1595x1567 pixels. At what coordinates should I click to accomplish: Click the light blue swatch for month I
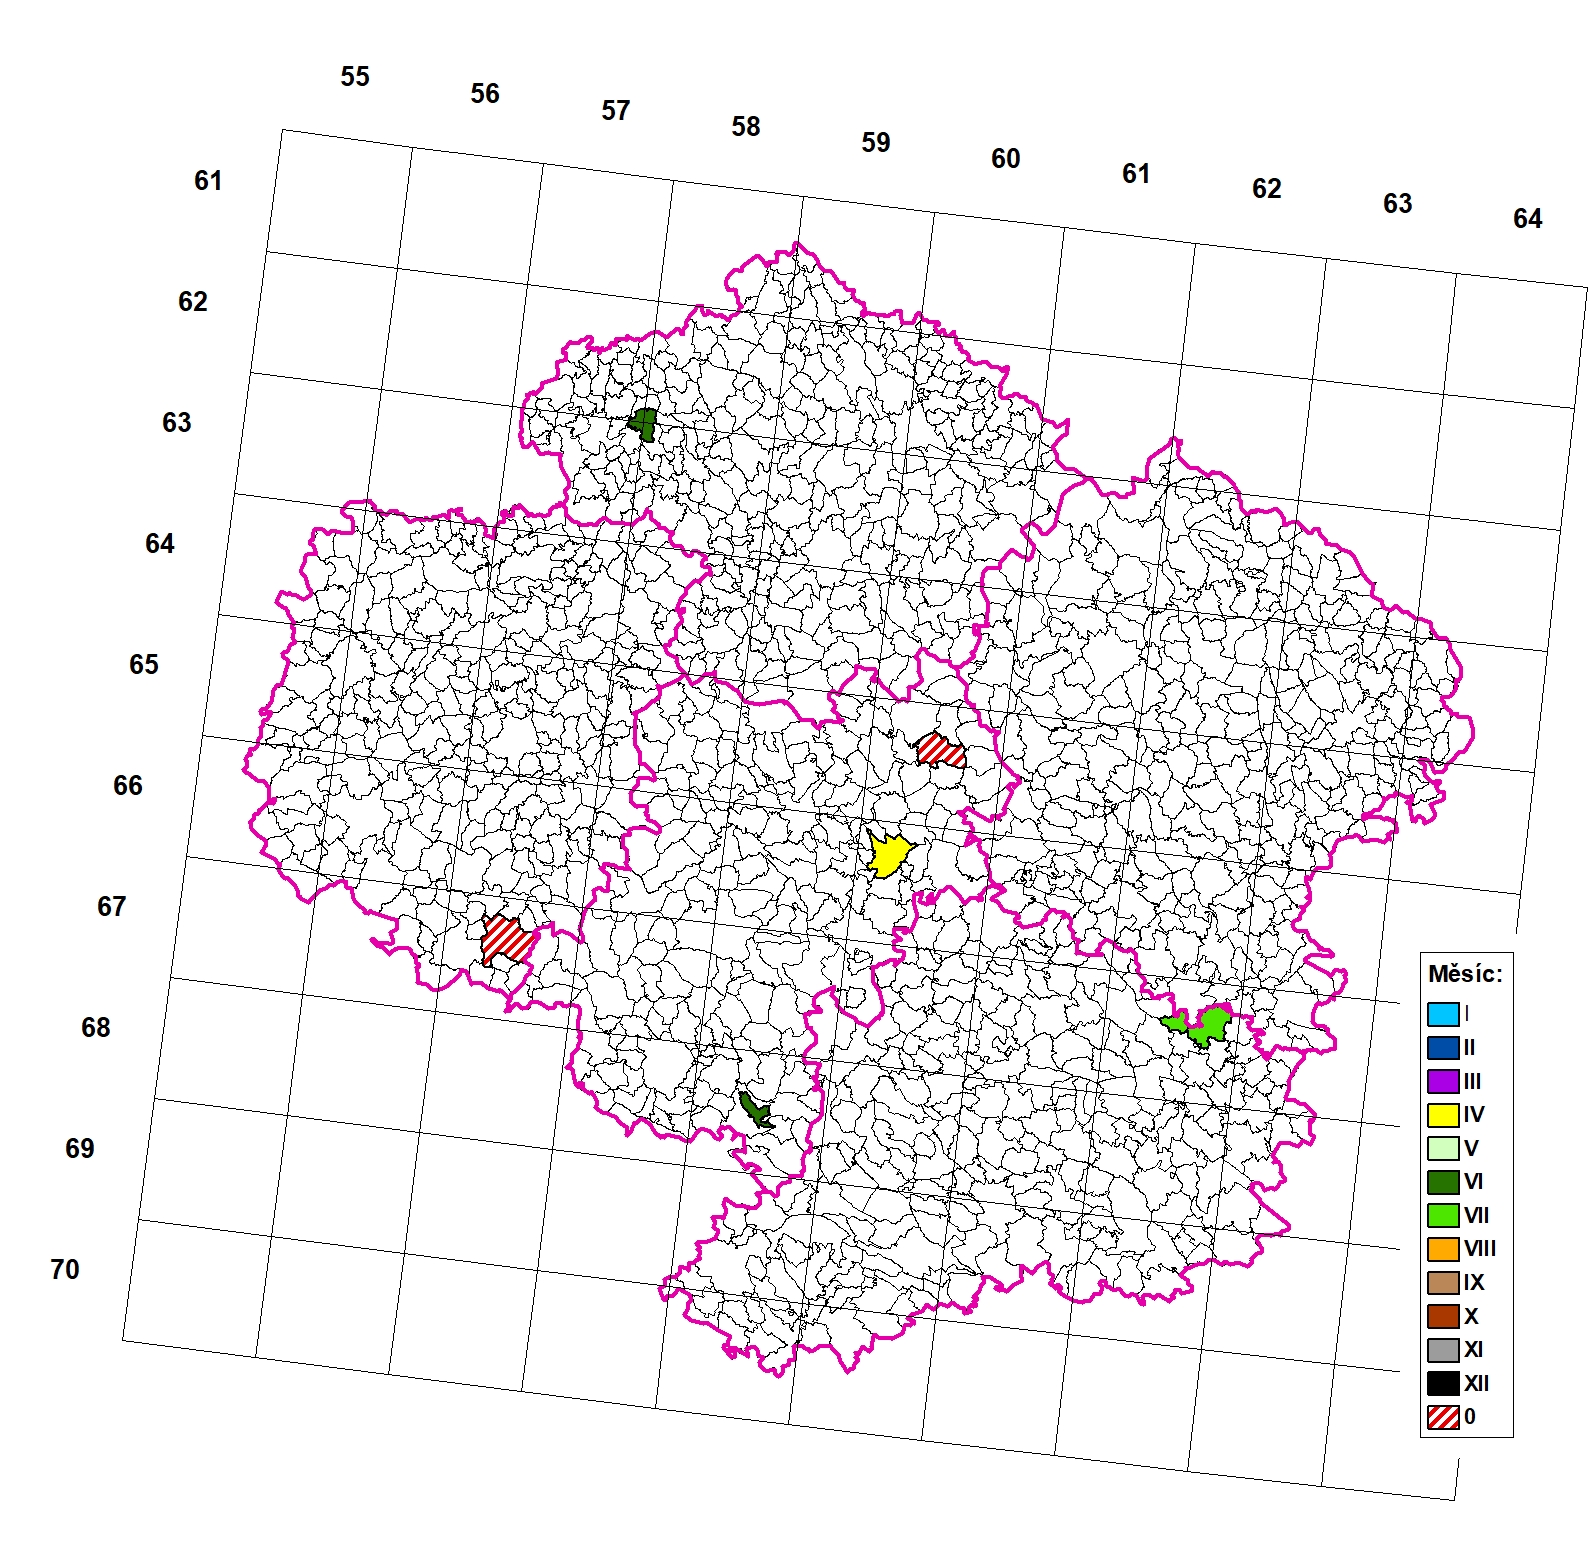(x=1443, y=1014)
